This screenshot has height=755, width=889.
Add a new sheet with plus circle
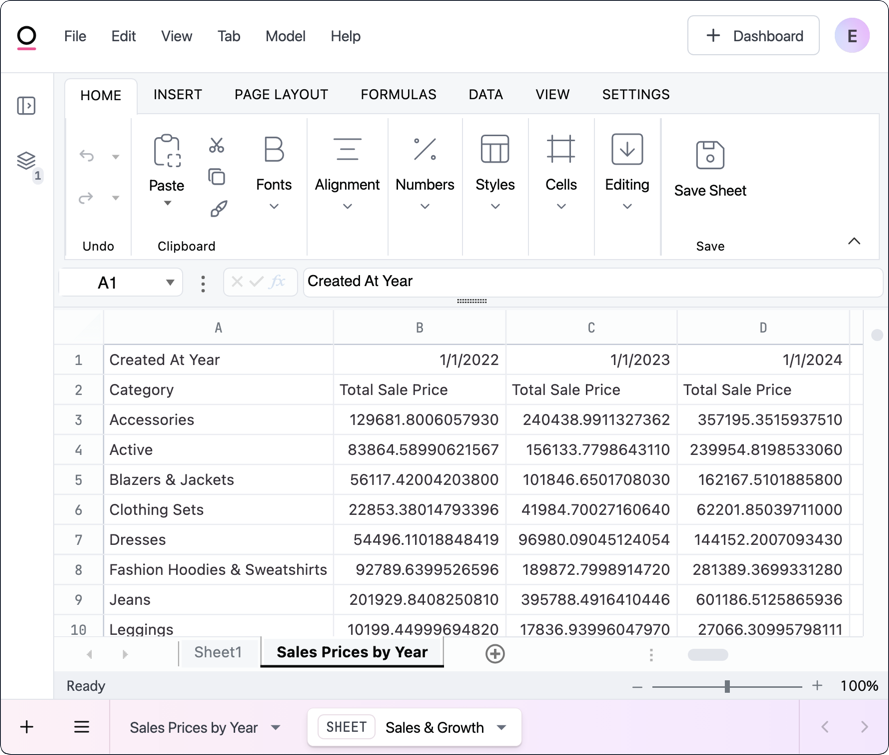click(495, 654)
